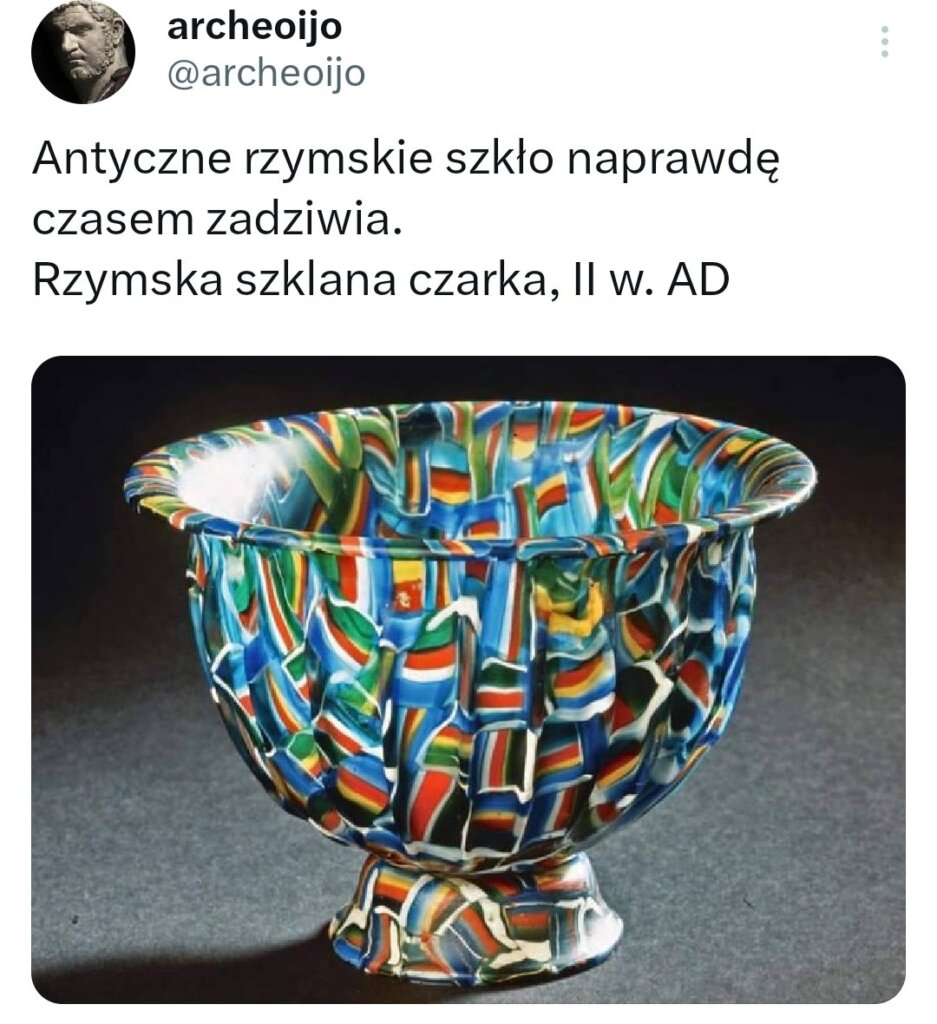937x1024 pixels.
Task: Click the "AD" text ending the caption
Action: [x=698, y=281]
